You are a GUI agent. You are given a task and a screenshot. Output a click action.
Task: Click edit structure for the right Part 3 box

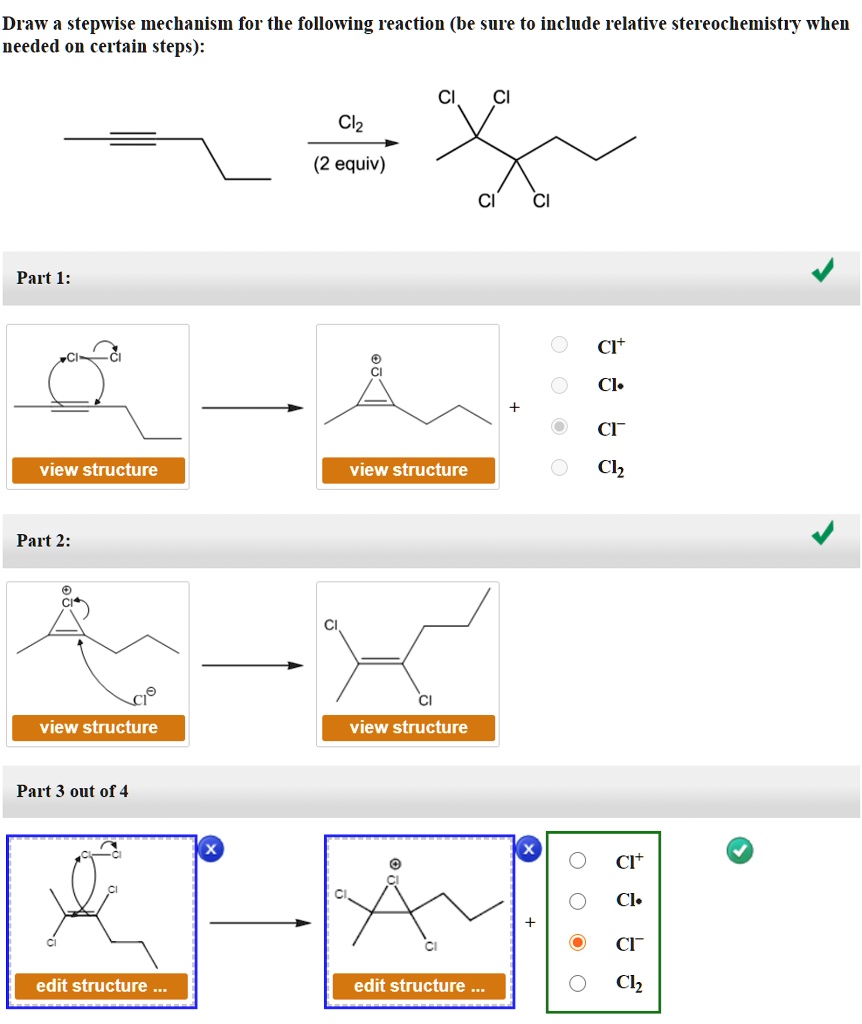pyautogui.click(x=420, y=985)
